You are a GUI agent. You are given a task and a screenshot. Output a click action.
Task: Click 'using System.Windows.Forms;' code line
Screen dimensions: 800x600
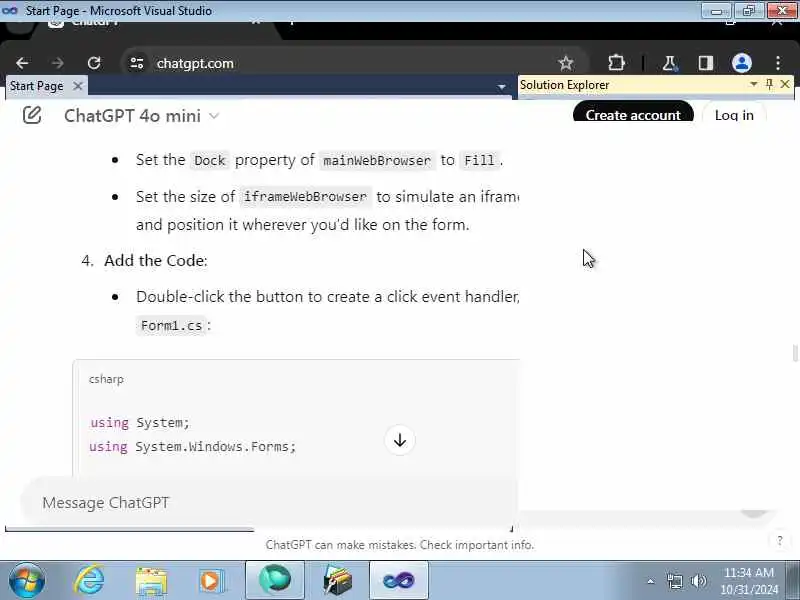(x=192, y=447)
